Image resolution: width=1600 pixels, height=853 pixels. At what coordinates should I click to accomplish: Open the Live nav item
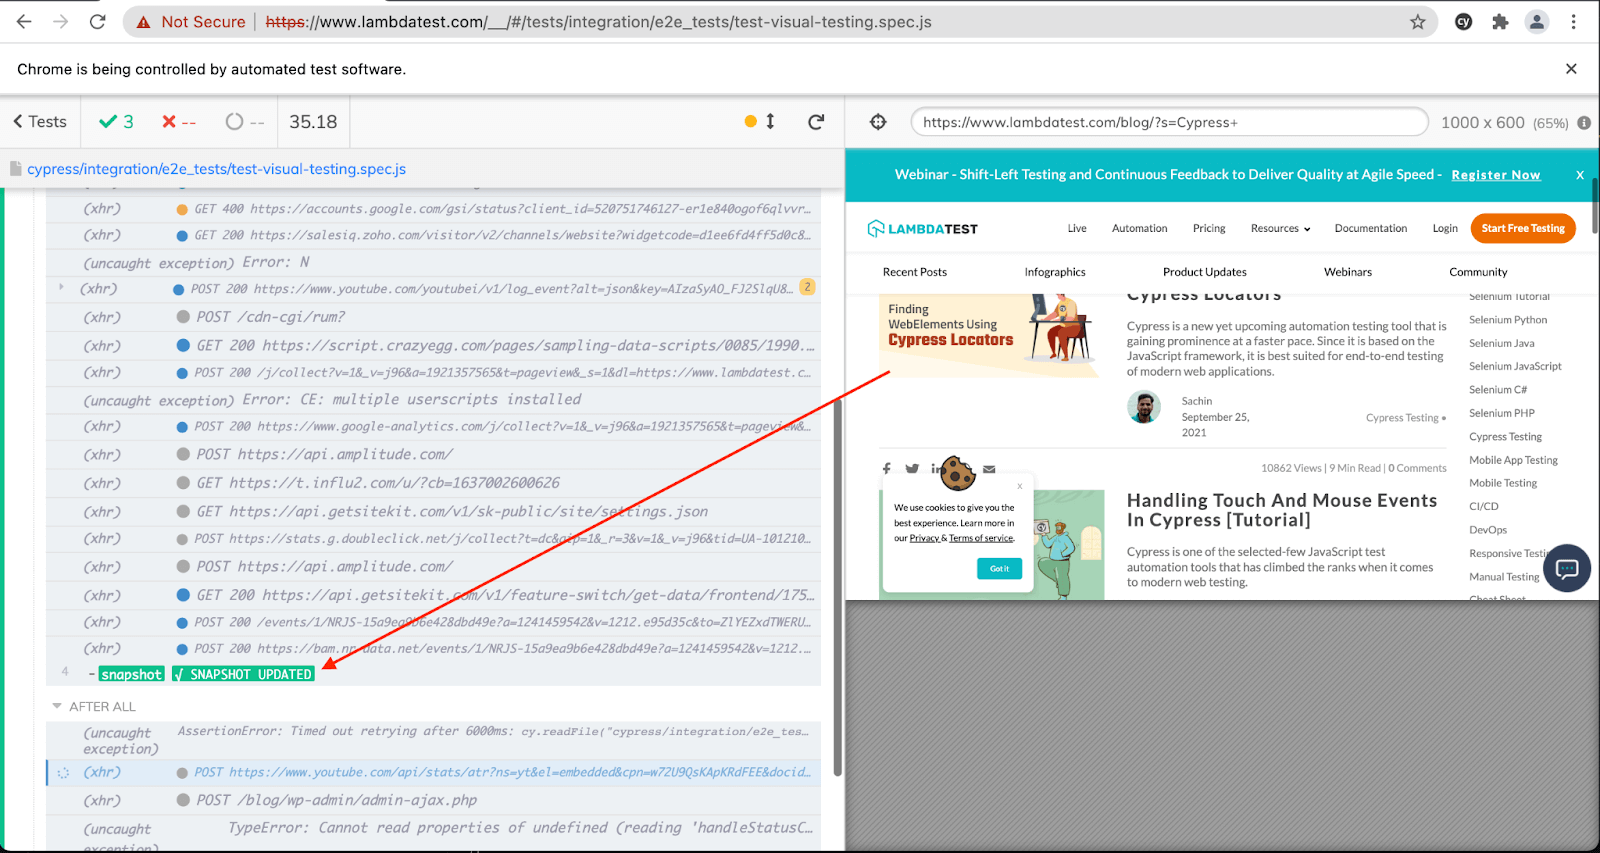1077,229
